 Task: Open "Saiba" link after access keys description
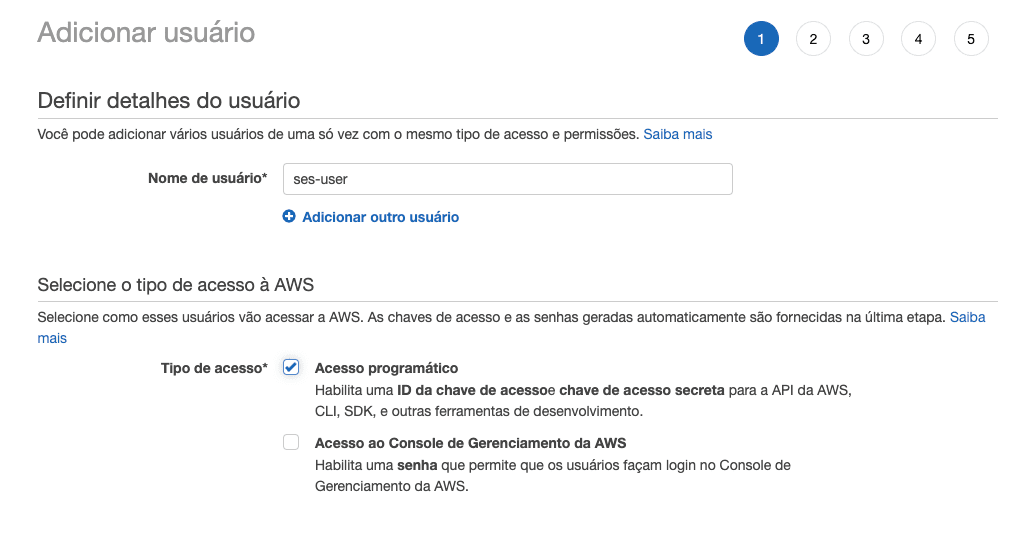point(967,317)
